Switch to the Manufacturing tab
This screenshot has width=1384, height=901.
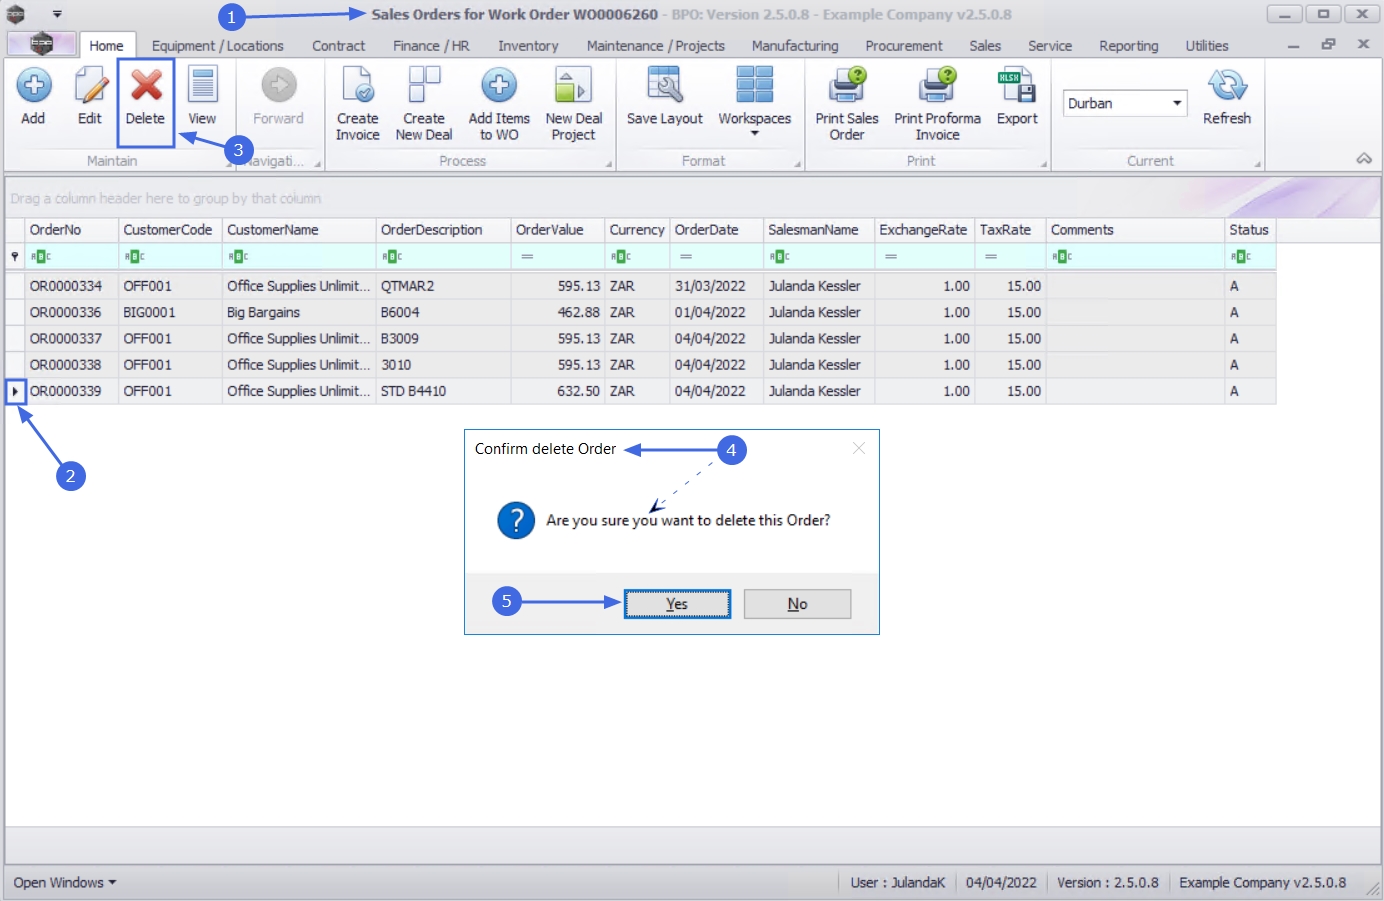point(795,46)
